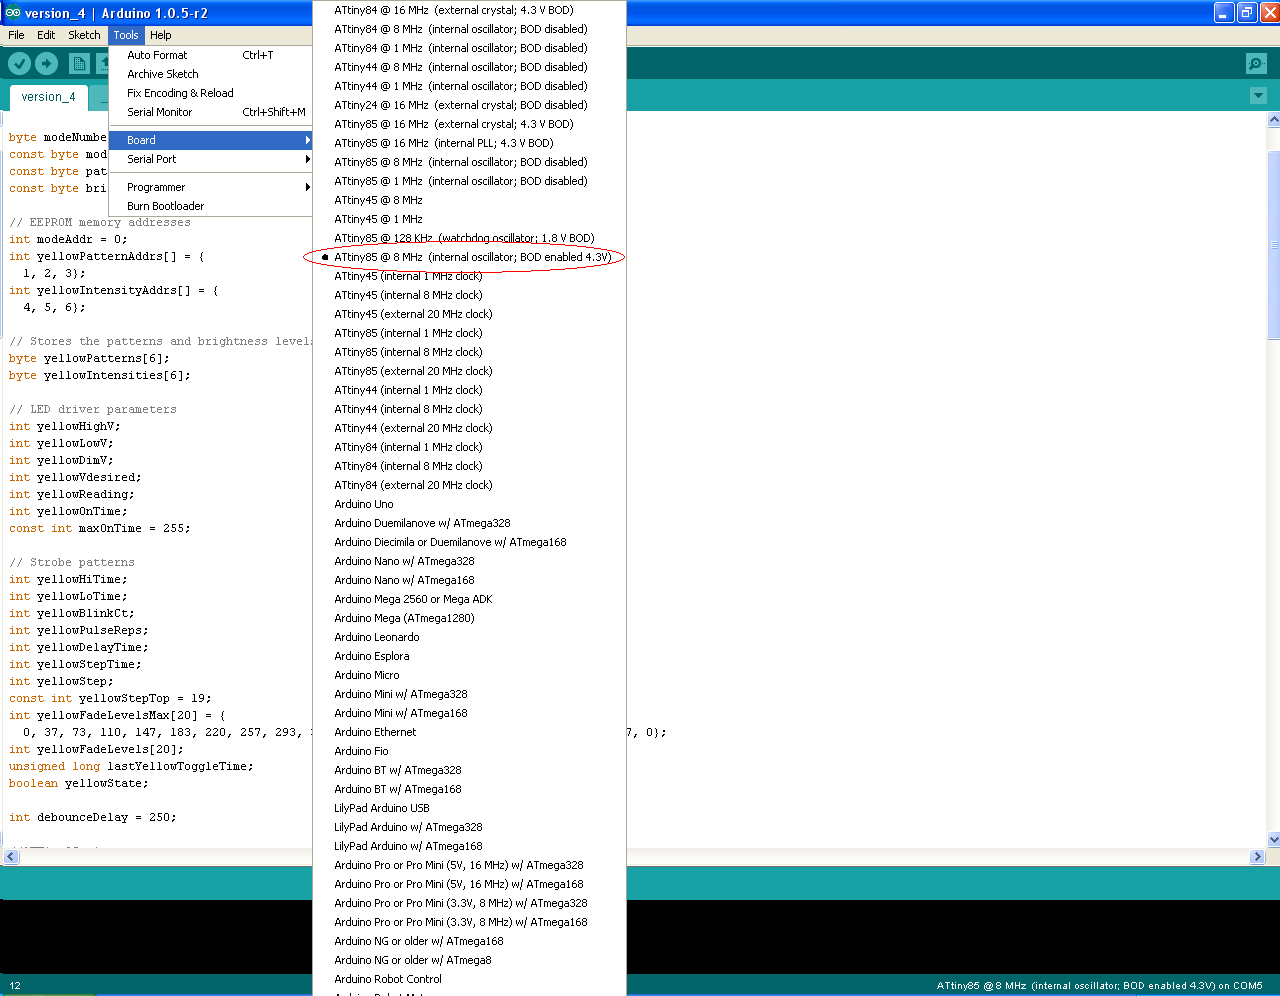Viewport: 1280px width, 996px height.
Task: Open the File menu
Action: coord(16,35)
